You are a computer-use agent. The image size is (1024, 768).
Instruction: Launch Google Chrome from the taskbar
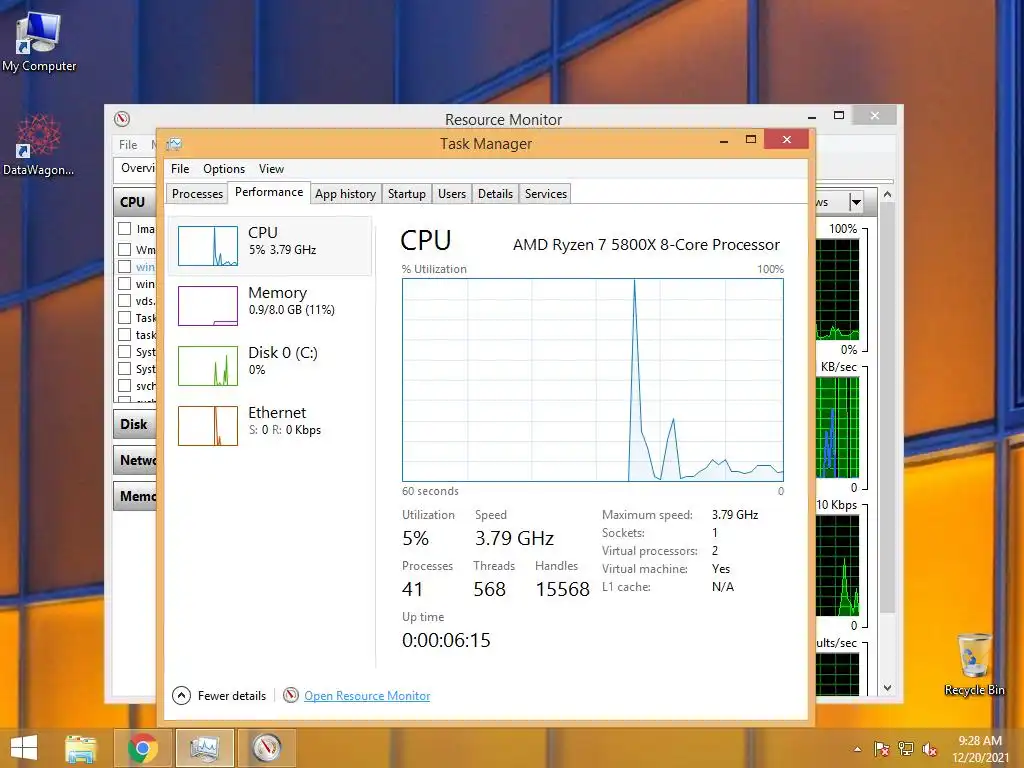pyautogui.click(x=142, y=748)
